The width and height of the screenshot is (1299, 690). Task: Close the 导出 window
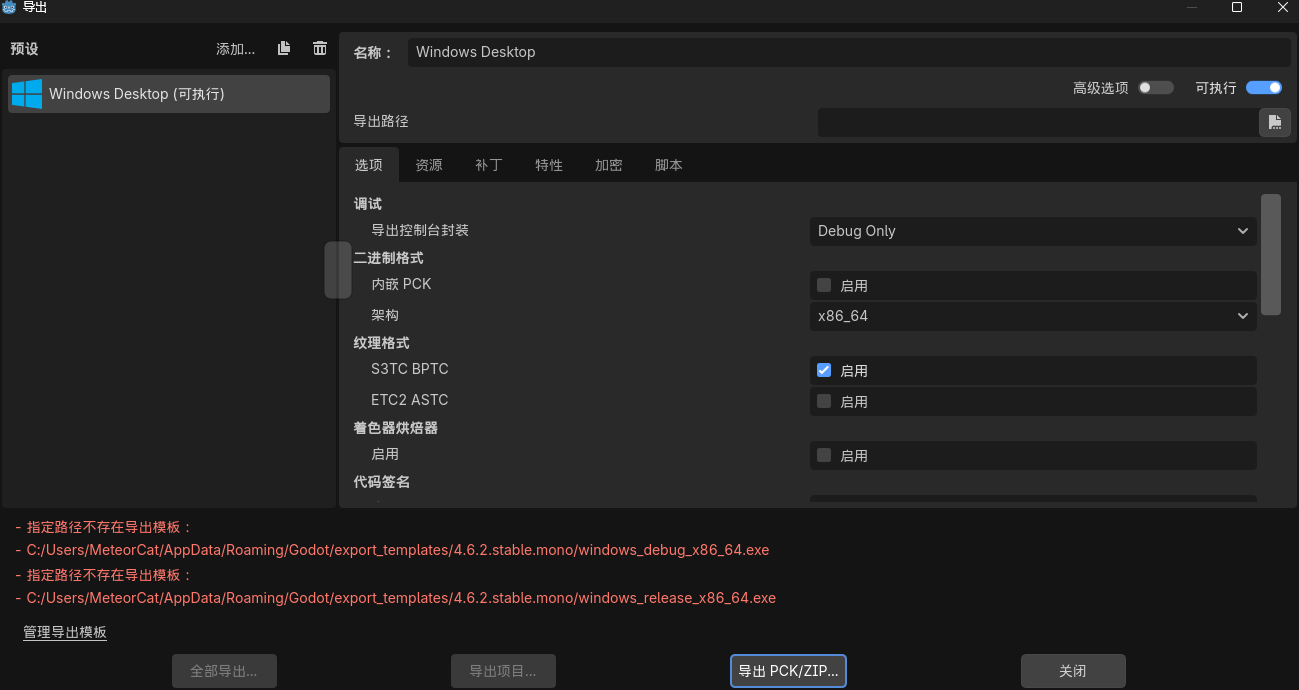[x=1282, y=7]
